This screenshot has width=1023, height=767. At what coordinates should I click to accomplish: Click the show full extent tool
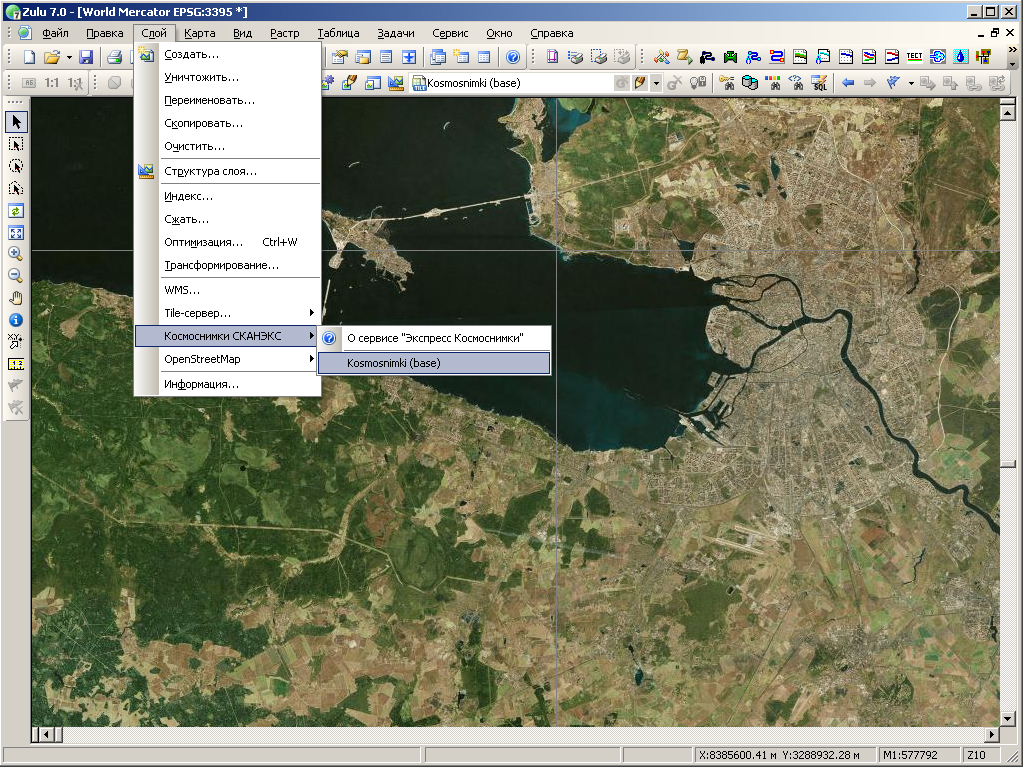(16, 232)
